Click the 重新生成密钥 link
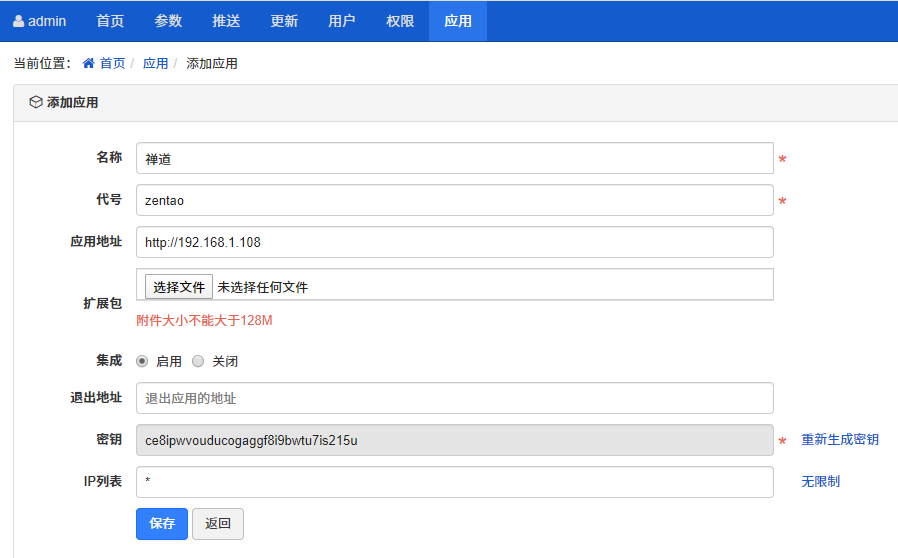 click(840, 439)
